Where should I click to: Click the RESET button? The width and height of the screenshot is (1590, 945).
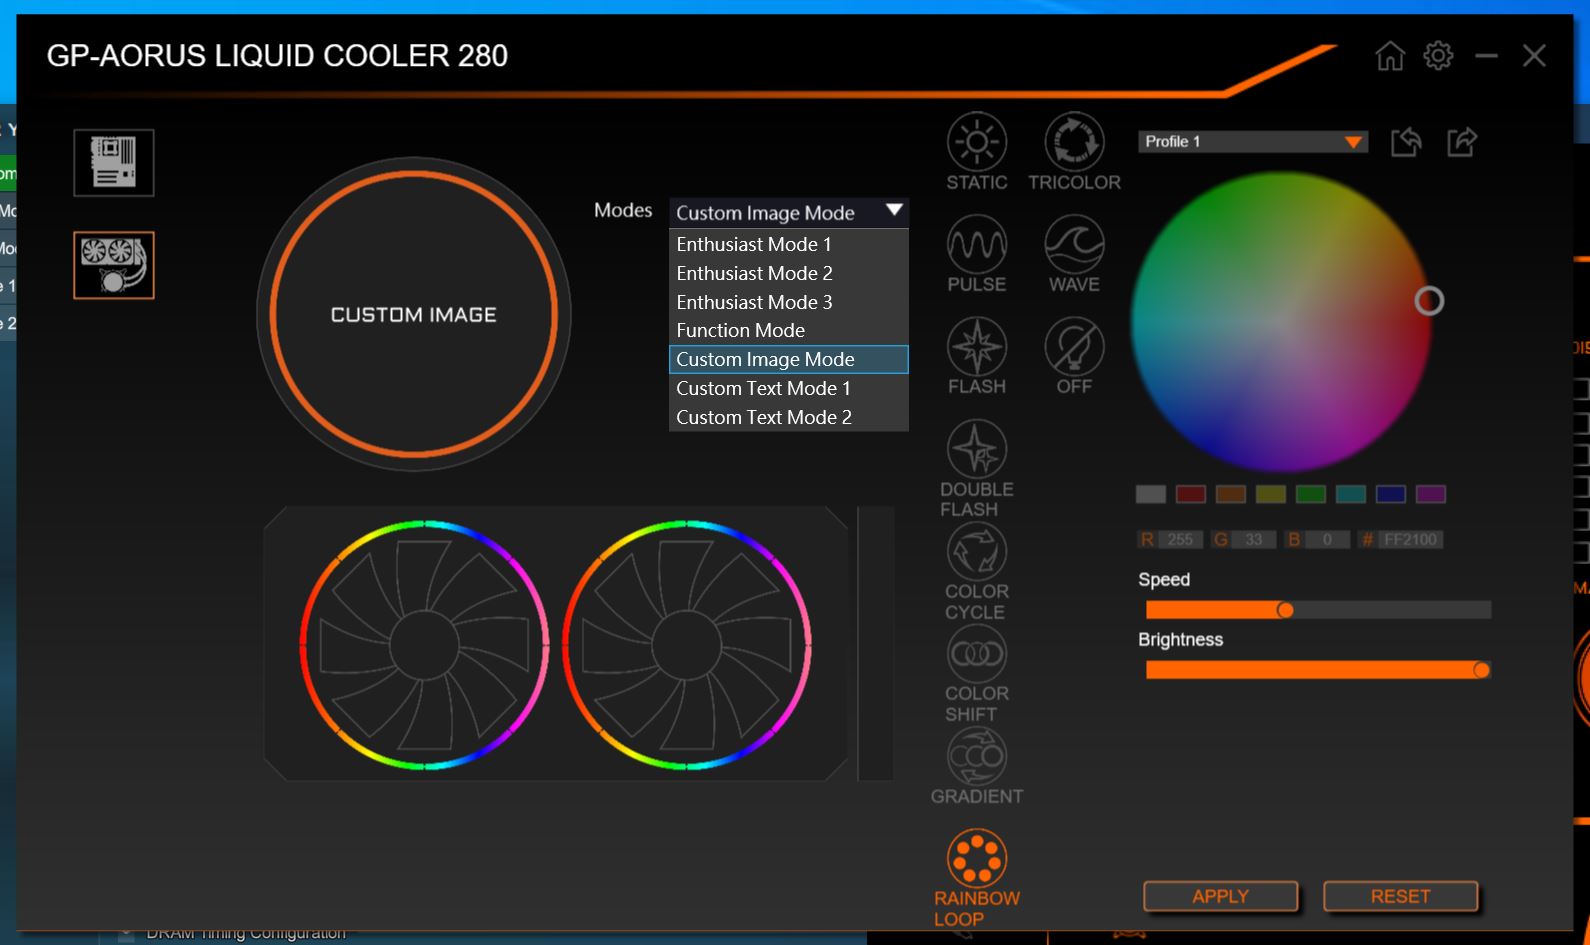coord(1400,896)
